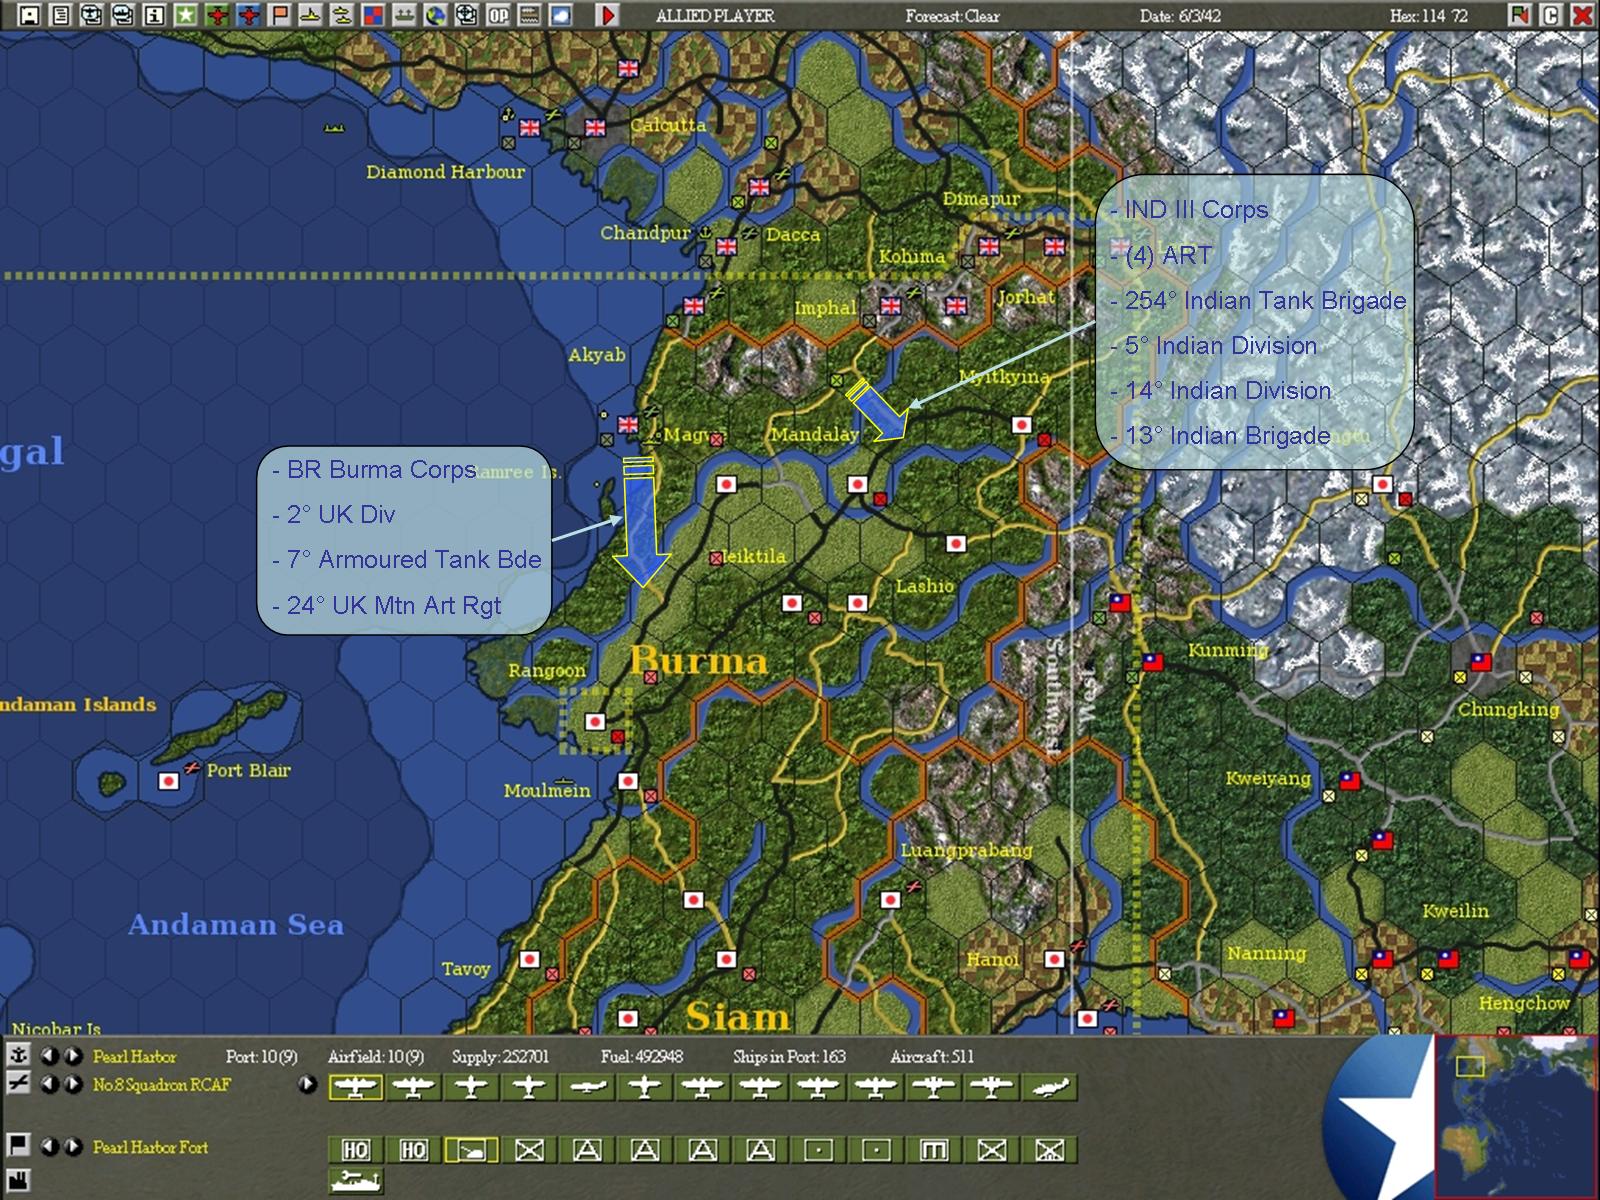Select the highlighted bomber air unit icon
1600x1200 pixels.
[x=356, y=1087]
